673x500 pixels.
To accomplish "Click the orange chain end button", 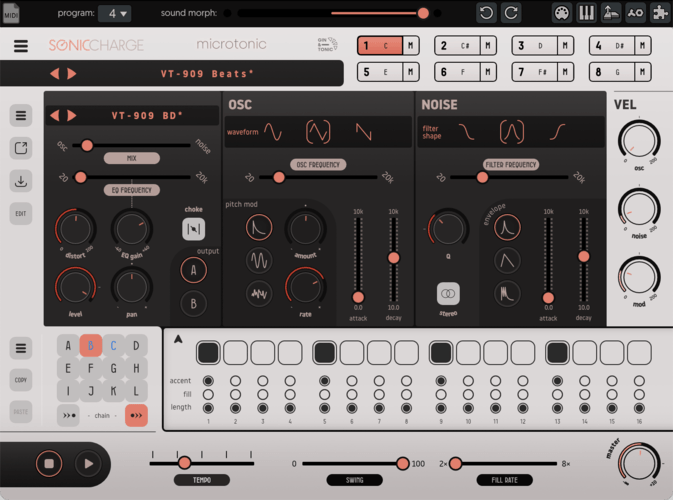I will (136, 415).
